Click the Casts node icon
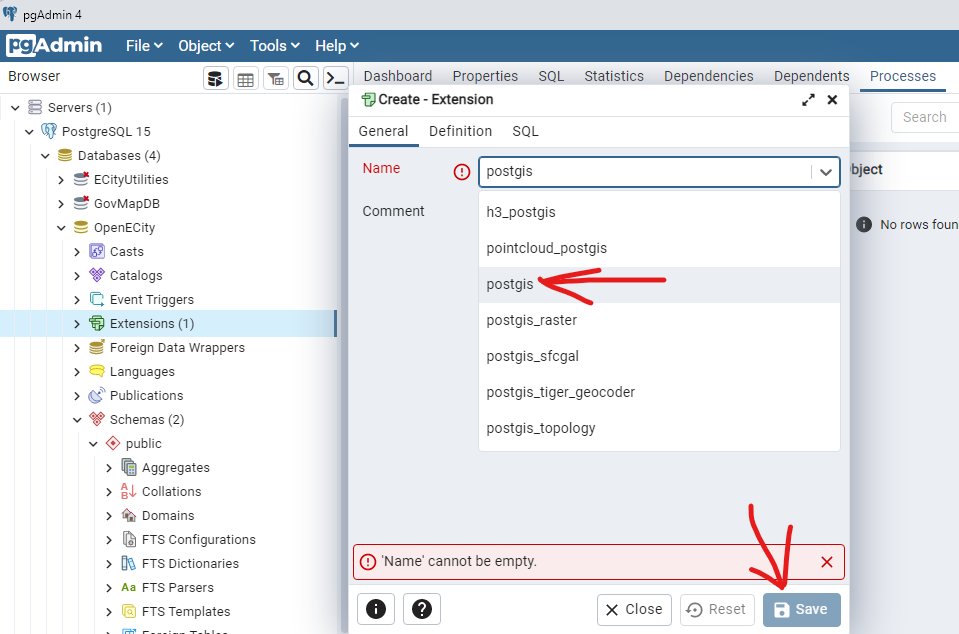The image size is (959, 634). [x=97, y=251]
